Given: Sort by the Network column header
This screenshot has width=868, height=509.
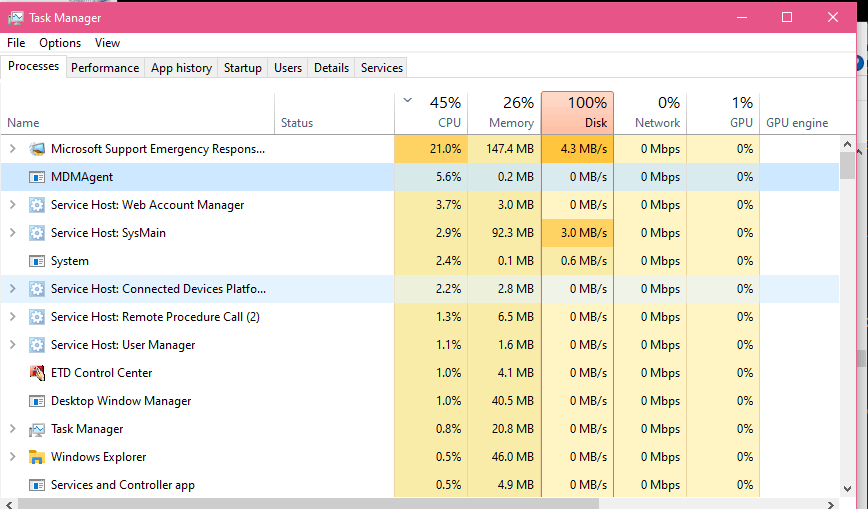Looking at the screenshot, I should coord(650,114).
